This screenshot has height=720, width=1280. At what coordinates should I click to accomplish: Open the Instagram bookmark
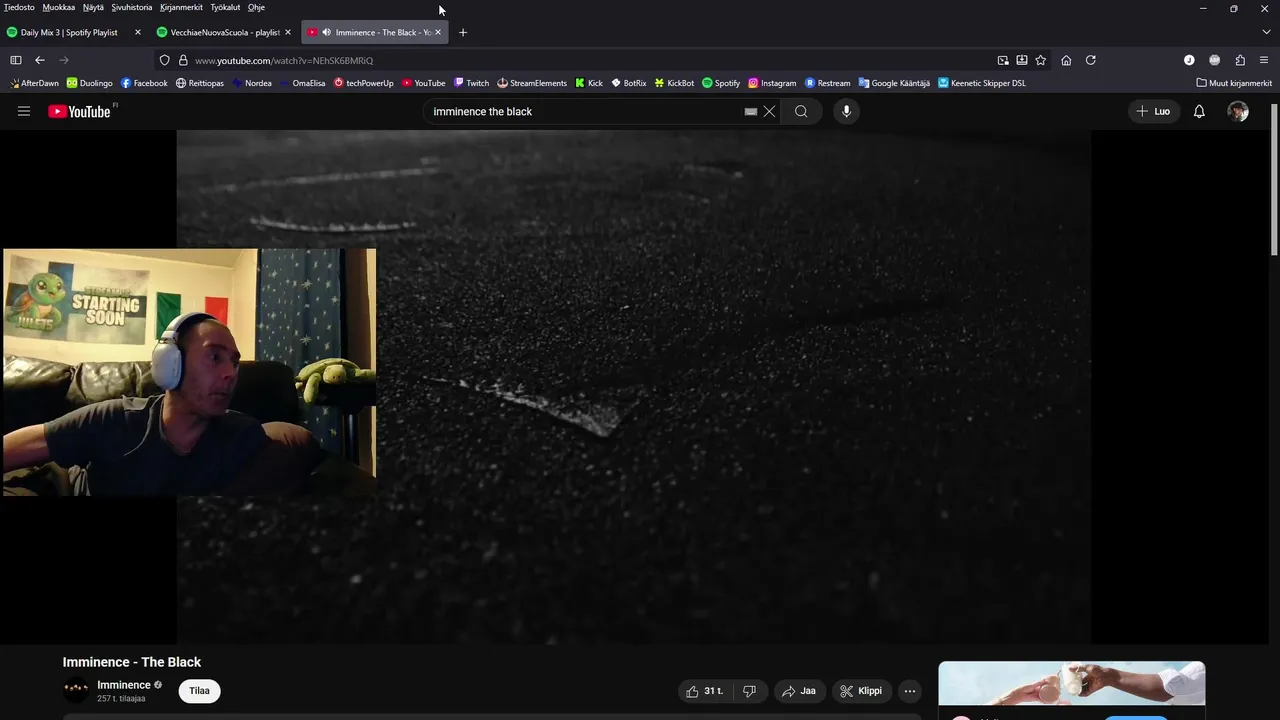(772, 83)
